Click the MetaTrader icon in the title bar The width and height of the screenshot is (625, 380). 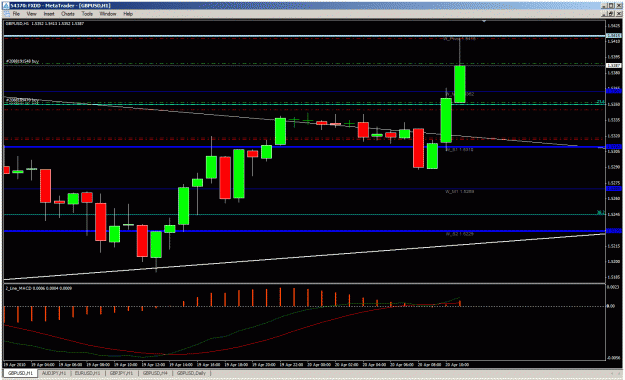click(6, 5)
